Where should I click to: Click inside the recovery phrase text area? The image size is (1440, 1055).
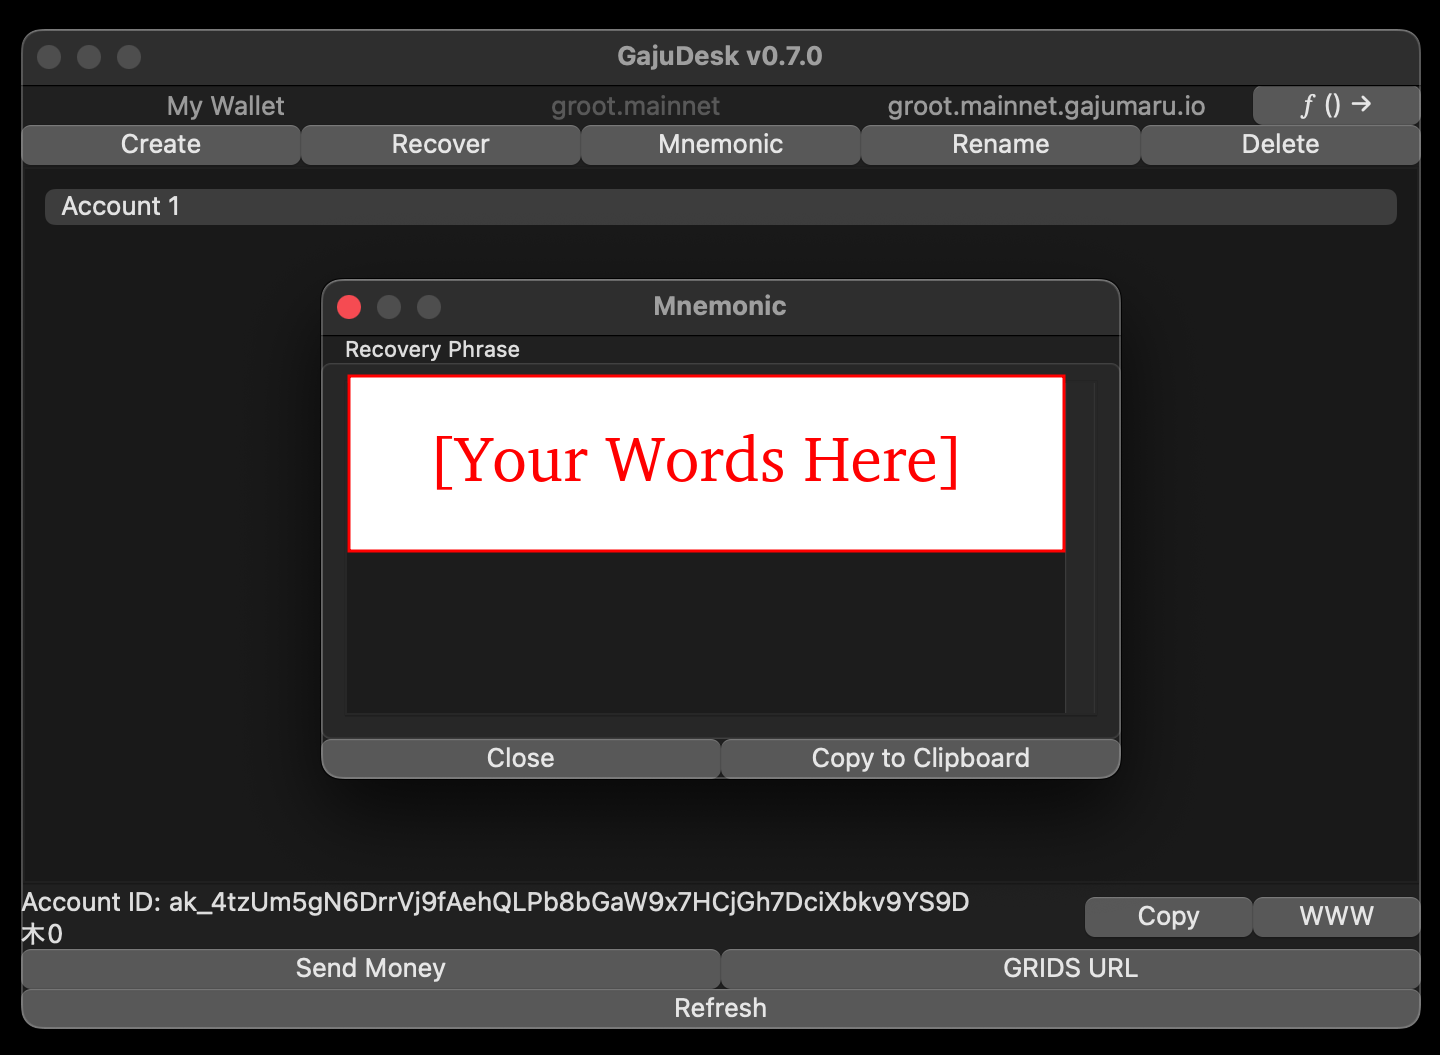coord(705,630)
